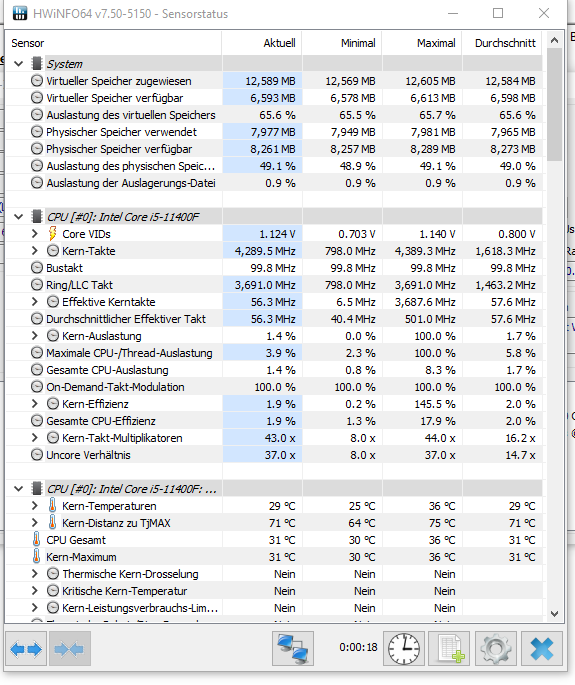Click the Core VIDs lightning bolt icon

[x=52, y=234]
